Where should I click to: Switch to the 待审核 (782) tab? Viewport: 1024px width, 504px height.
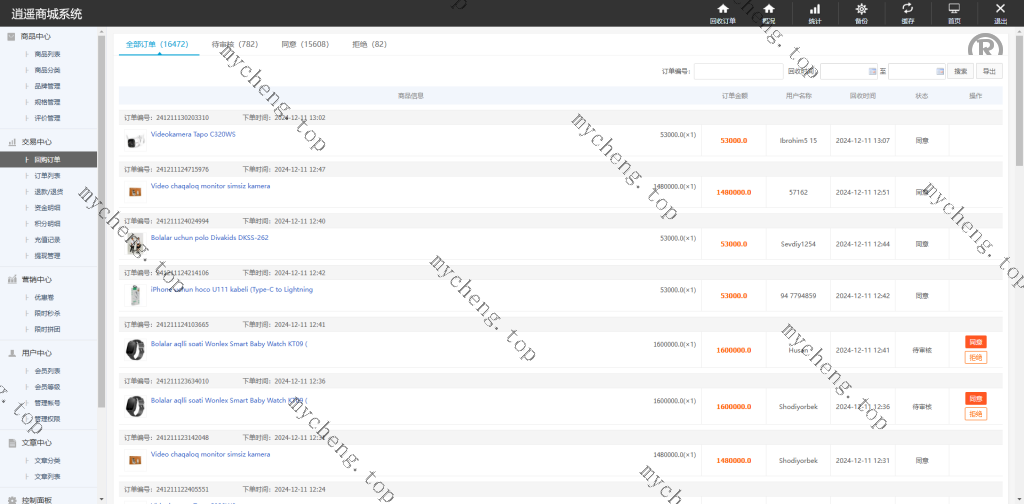pyautogui.click(x=235, y=45)
